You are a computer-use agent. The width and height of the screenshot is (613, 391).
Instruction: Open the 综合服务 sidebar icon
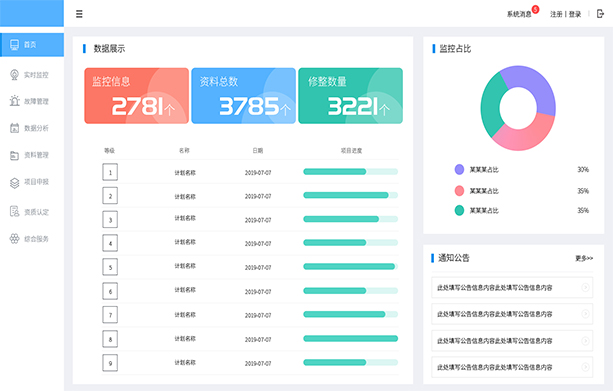(x=14, y=239)
